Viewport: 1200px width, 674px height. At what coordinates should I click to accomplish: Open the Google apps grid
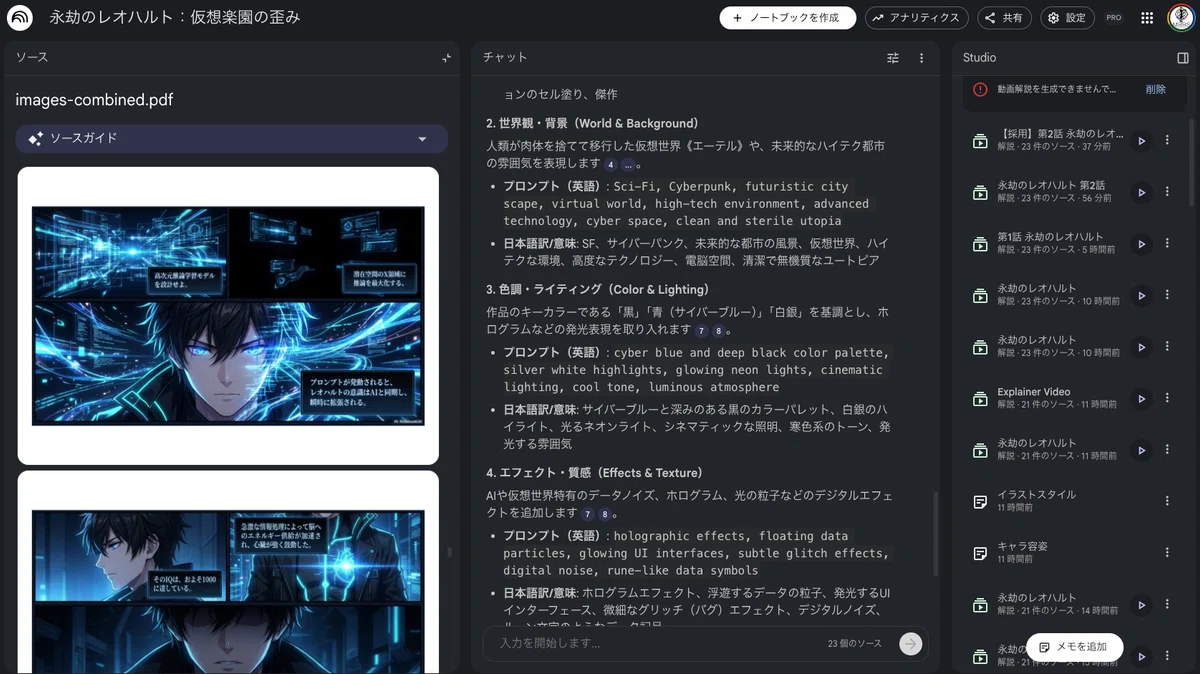[x=1147, y=18]
